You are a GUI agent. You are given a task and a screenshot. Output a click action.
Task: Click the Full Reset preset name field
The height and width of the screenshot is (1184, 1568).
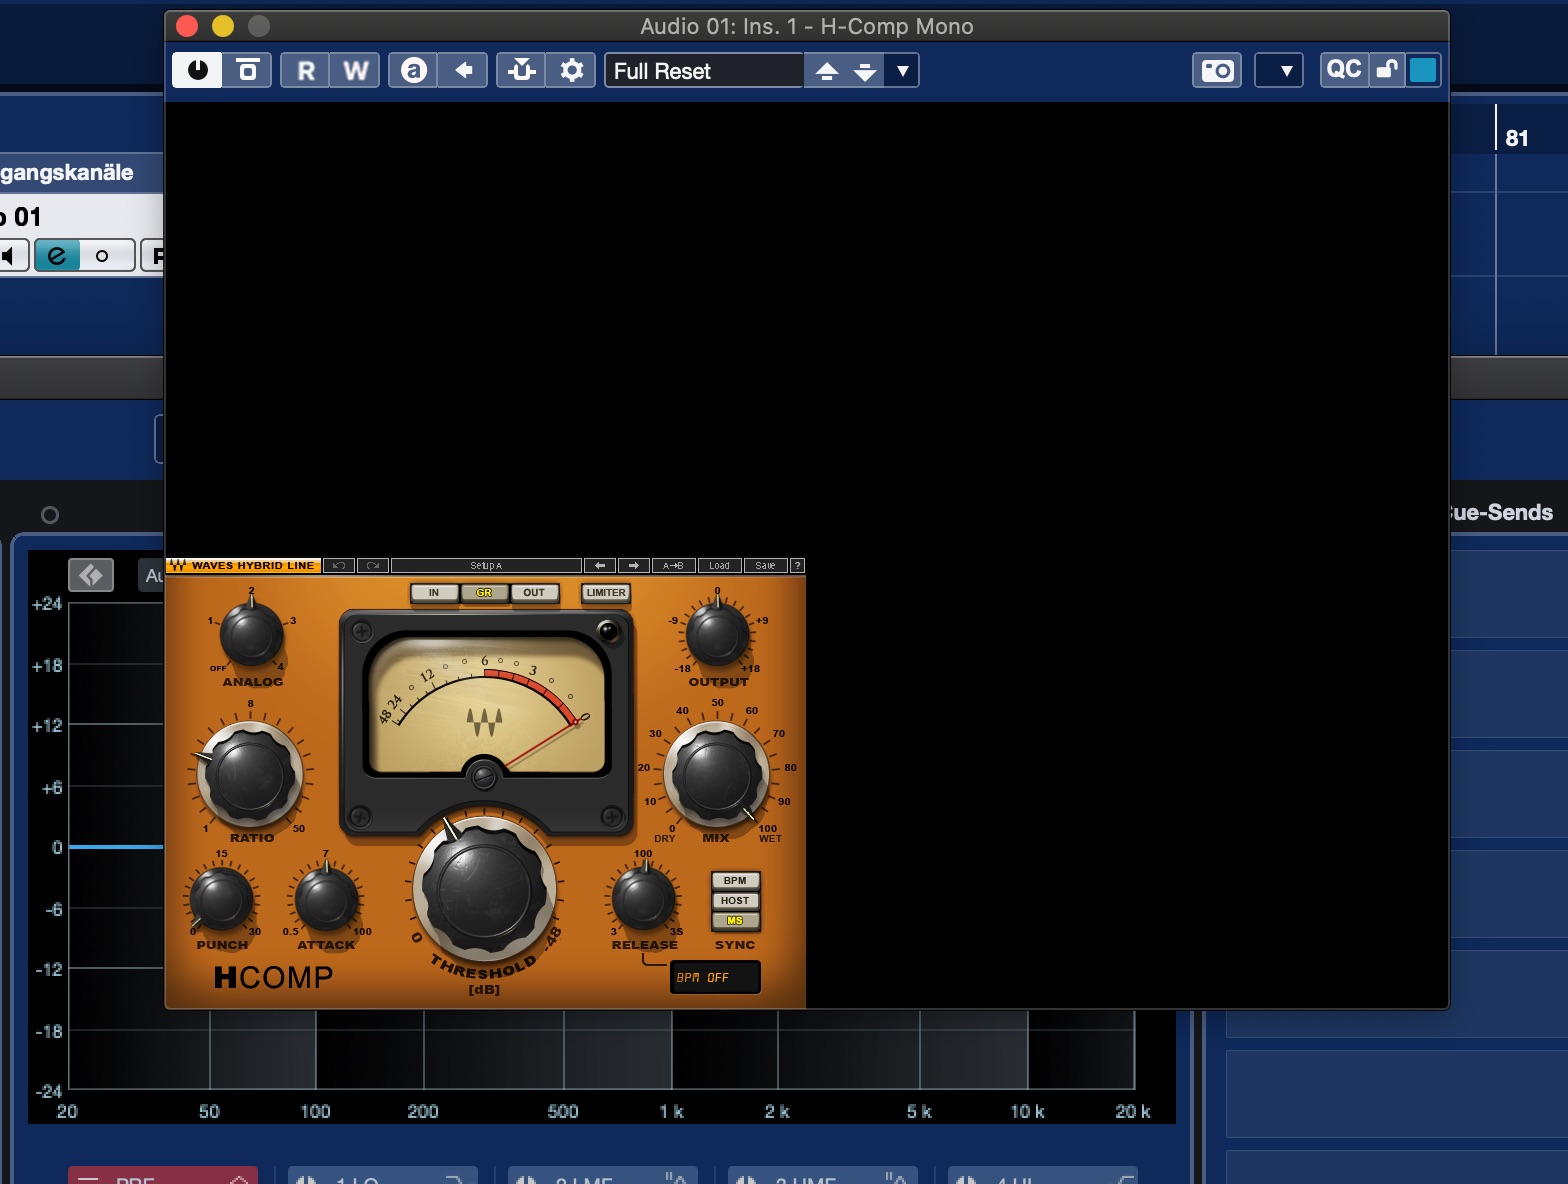(x=704, y=71)
